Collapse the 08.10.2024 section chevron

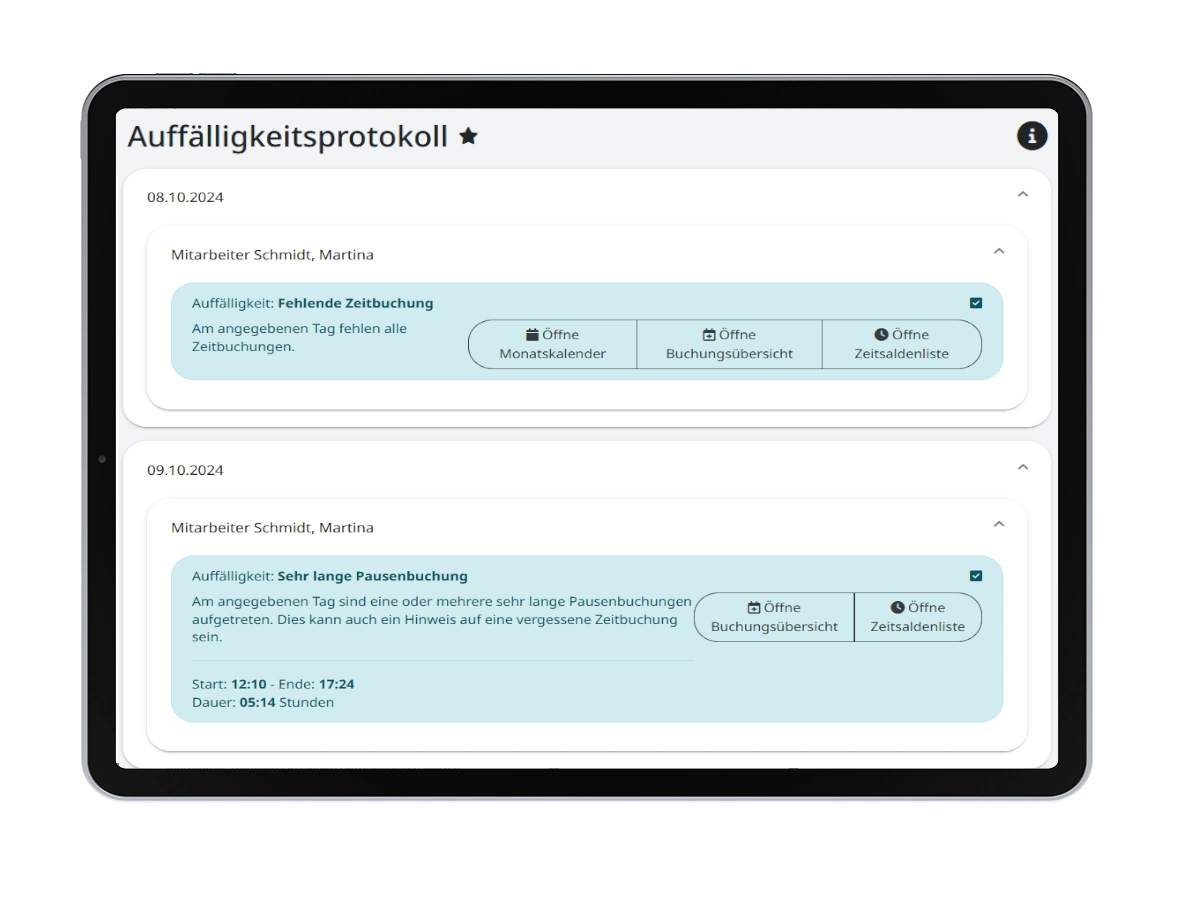click(1022, 195)
